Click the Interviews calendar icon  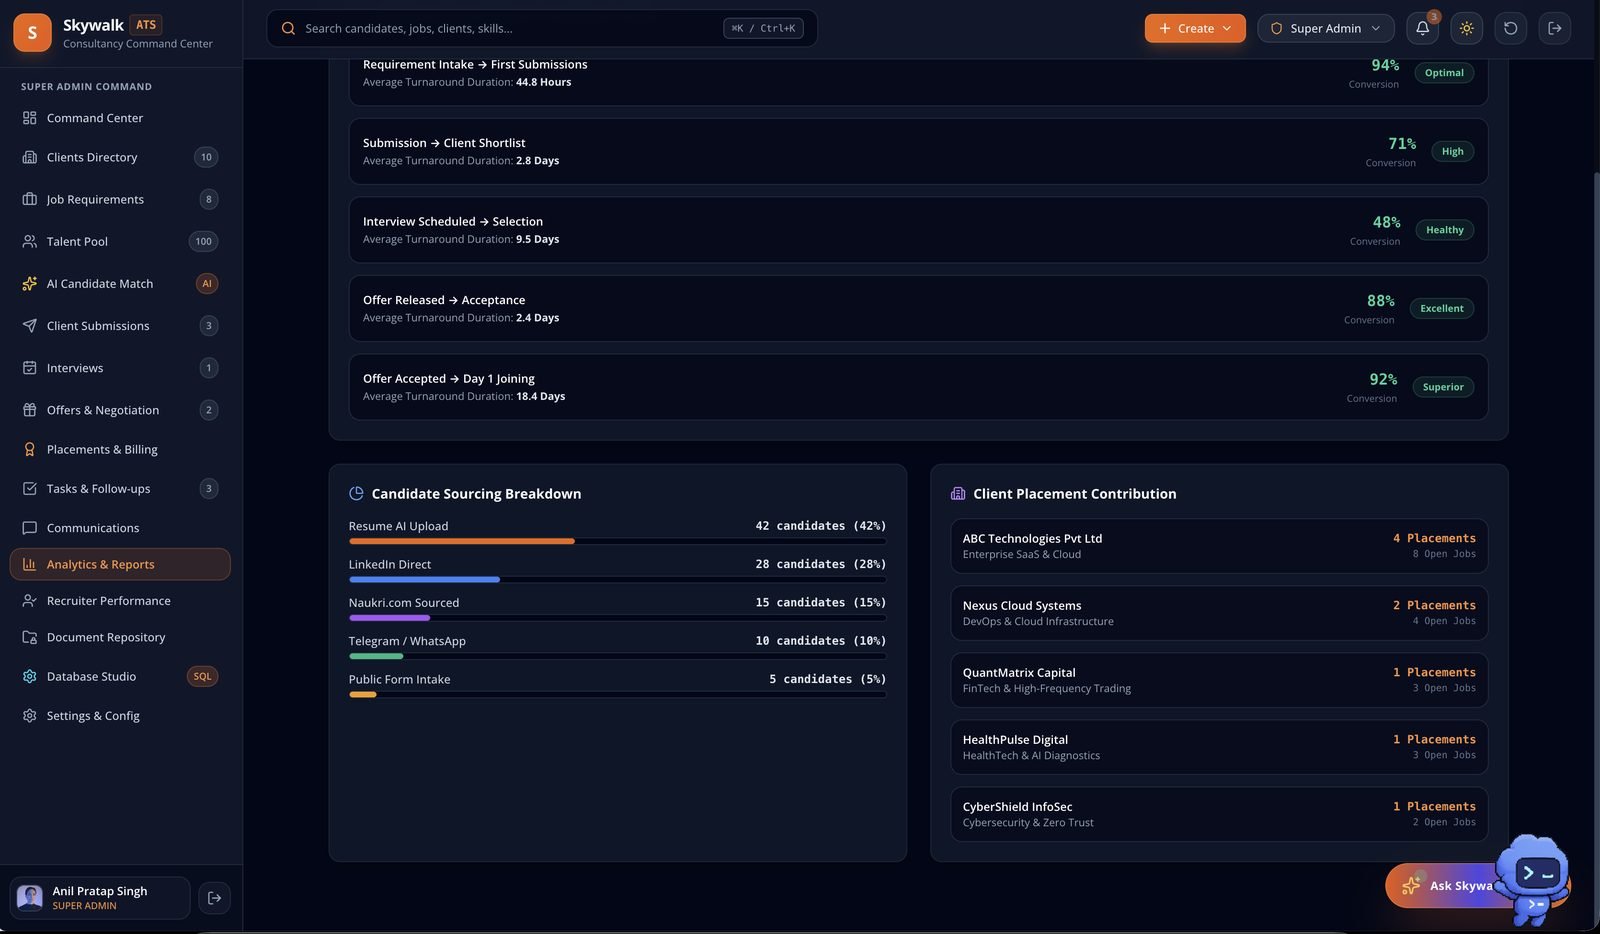point(30,368)
